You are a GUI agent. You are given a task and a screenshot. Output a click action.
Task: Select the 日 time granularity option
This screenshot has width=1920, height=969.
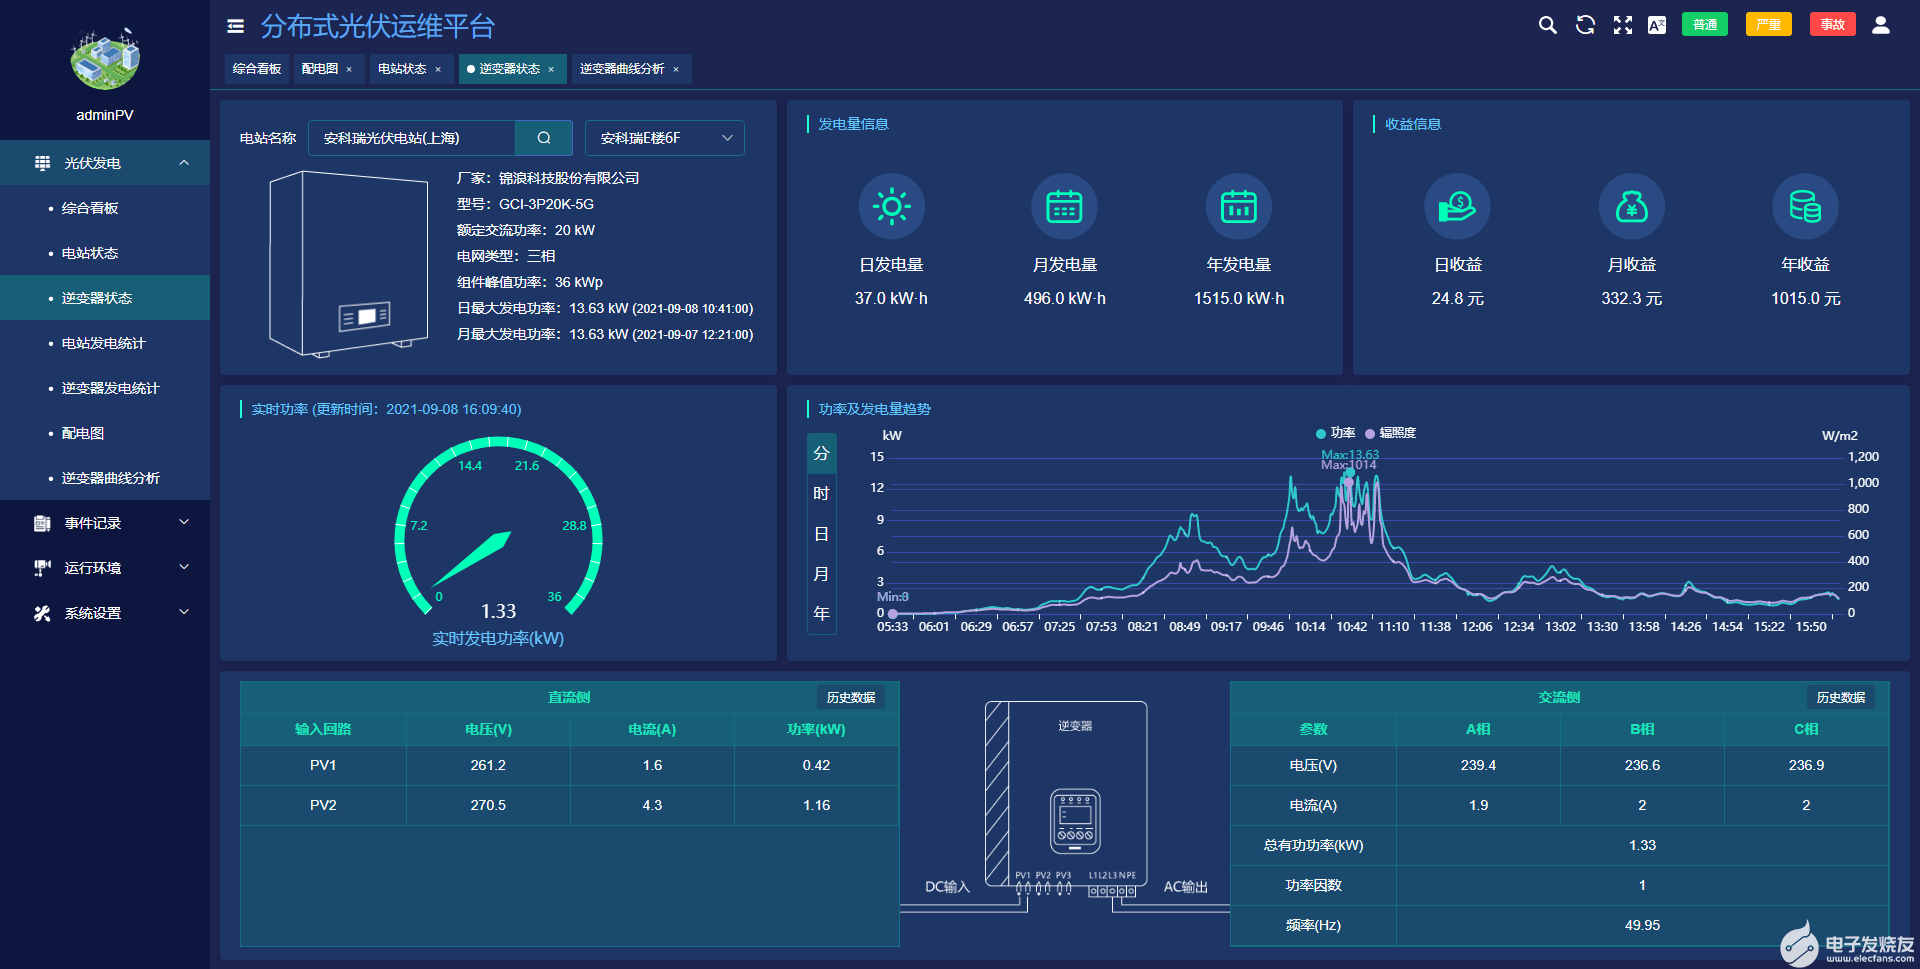coord(821,534)
